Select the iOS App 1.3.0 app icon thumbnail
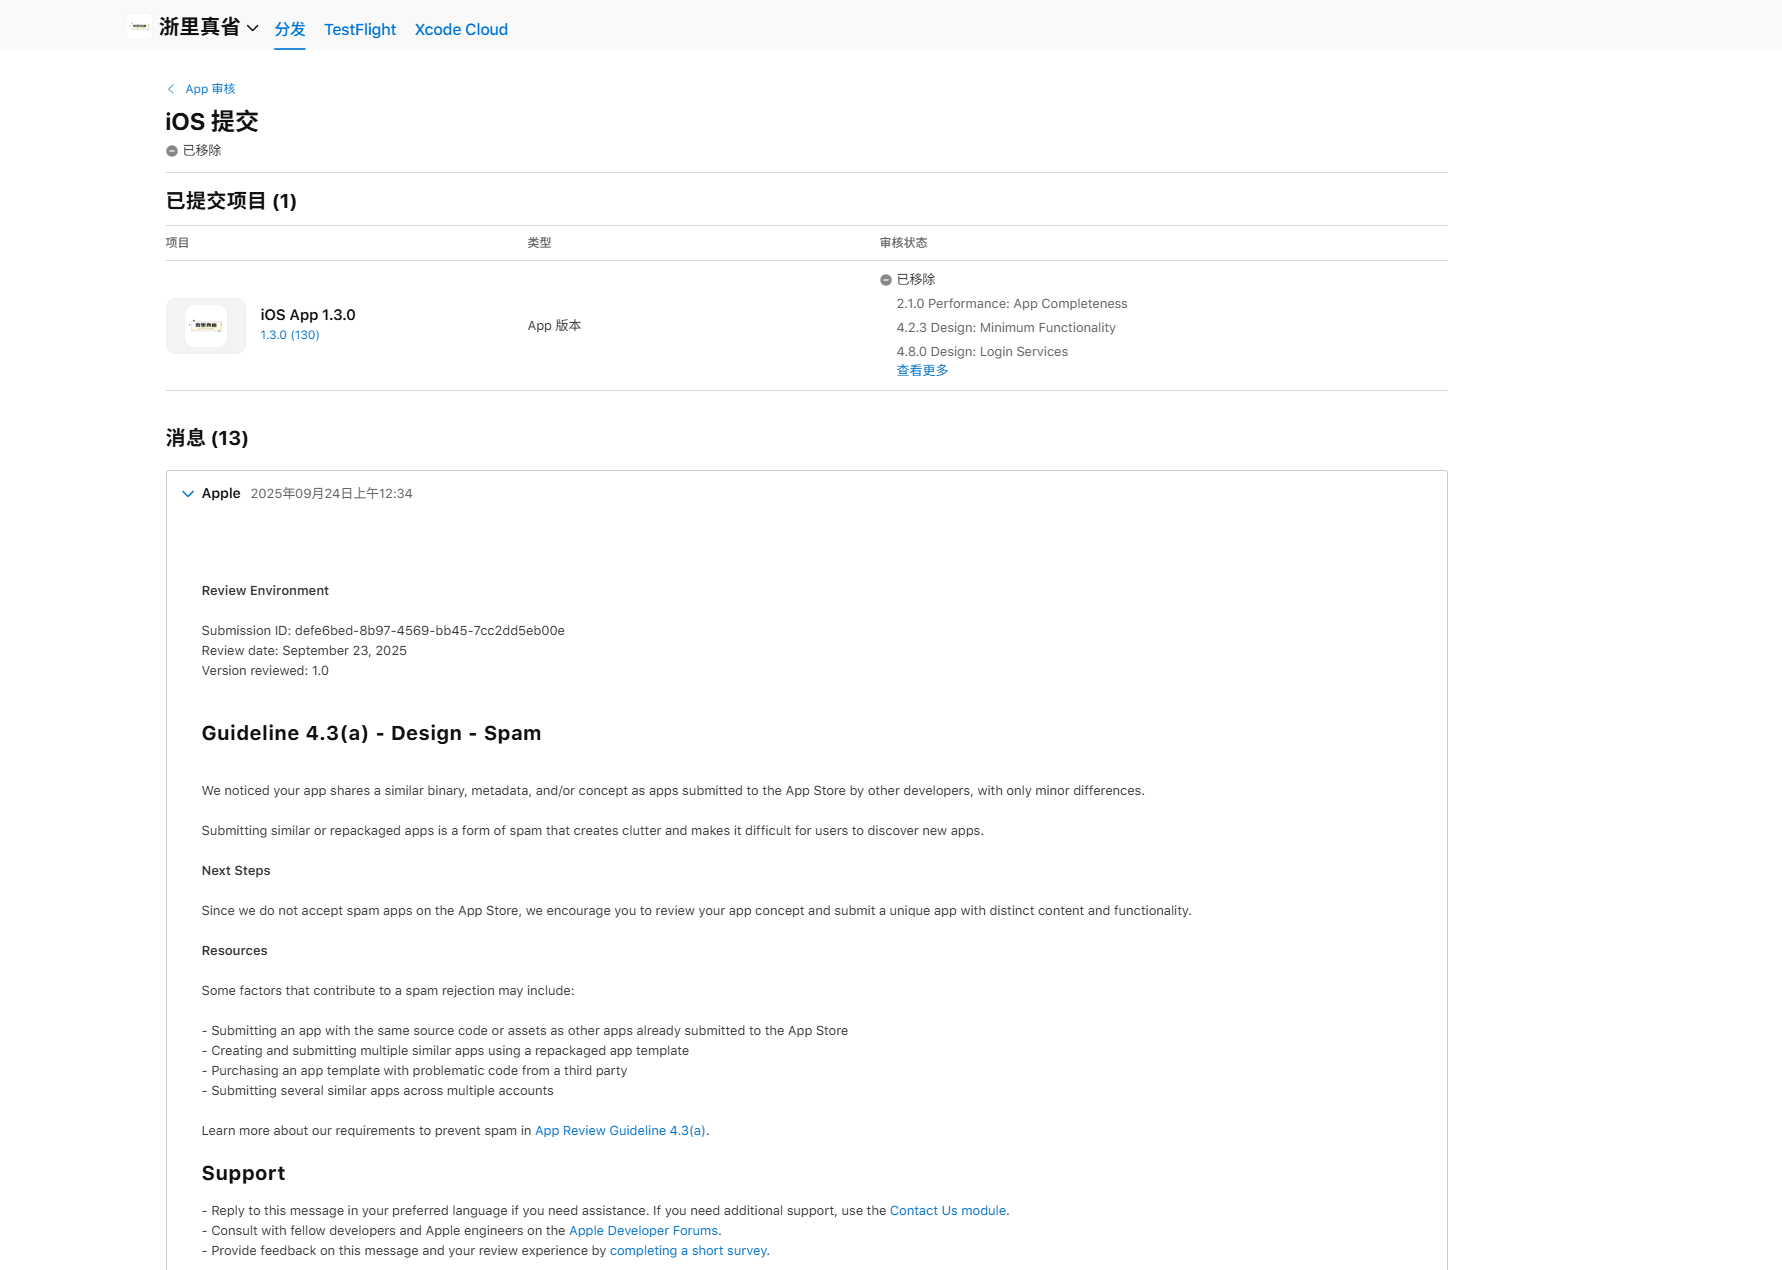The width and height of the screenshot is (1782, 1270). pyautogui.click(x=206, y=326)
